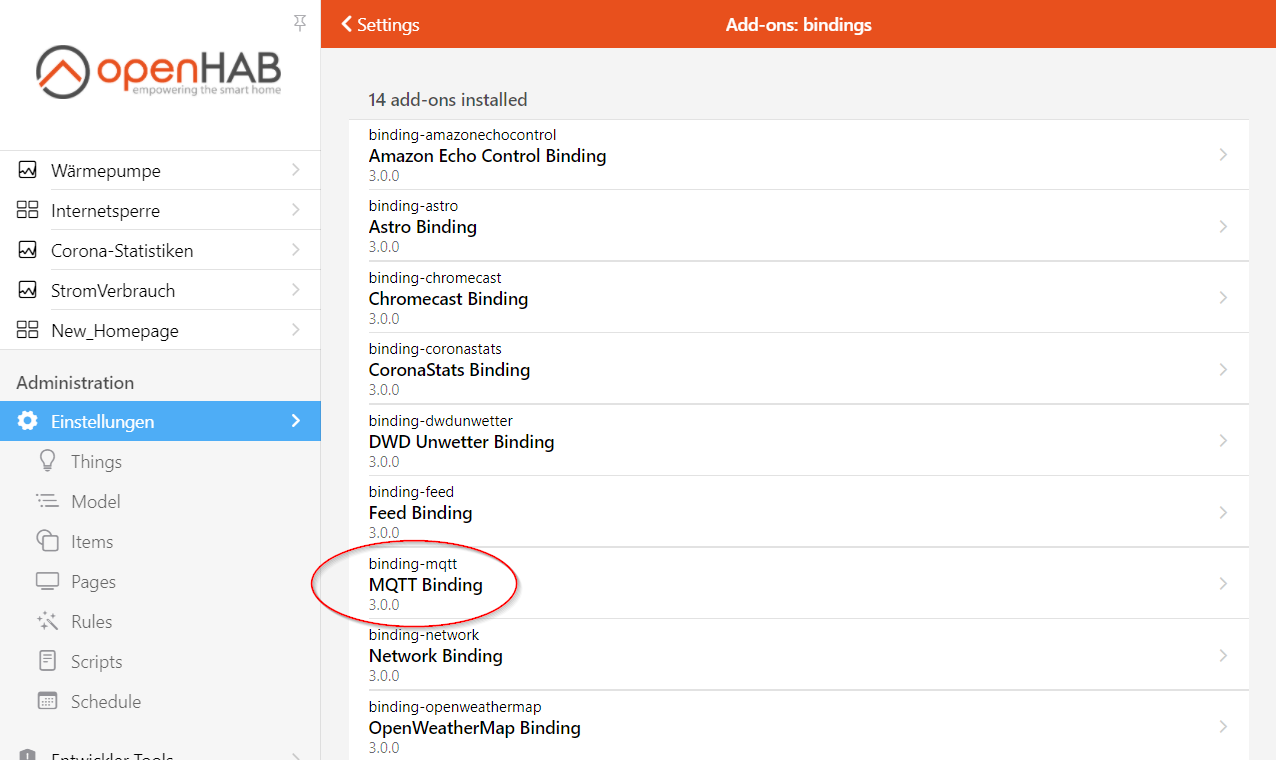Go back to Settings
1276x760 pixels.
pos(380,25)
